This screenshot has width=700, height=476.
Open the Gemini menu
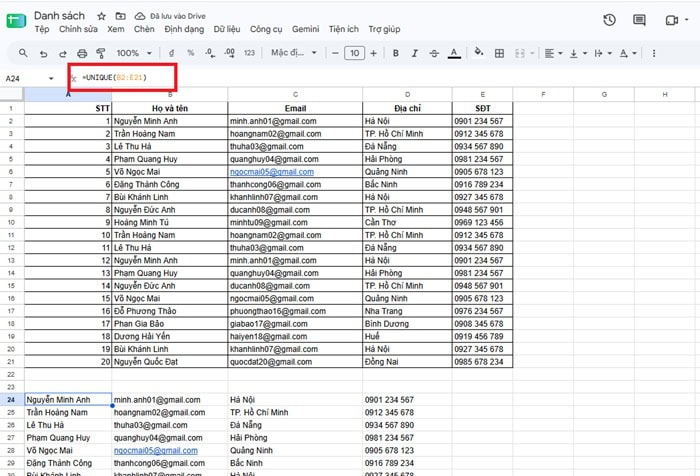pos(305,29)
